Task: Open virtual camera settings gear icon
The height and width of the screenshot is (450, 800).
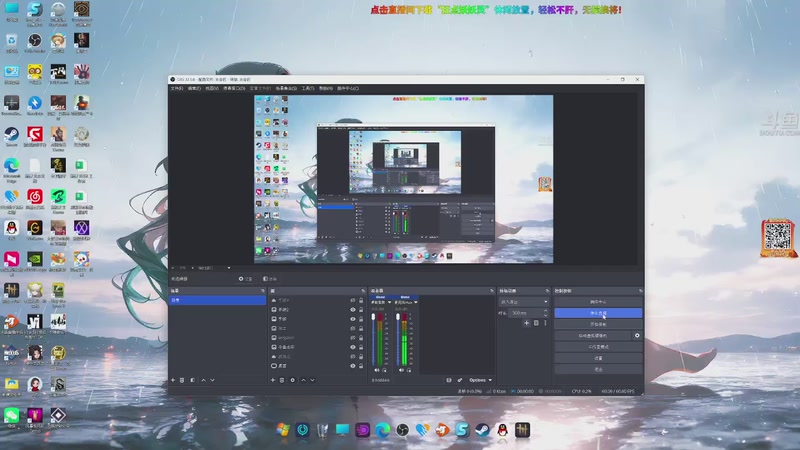Action: pyautogui.click(x=637, y=336)
